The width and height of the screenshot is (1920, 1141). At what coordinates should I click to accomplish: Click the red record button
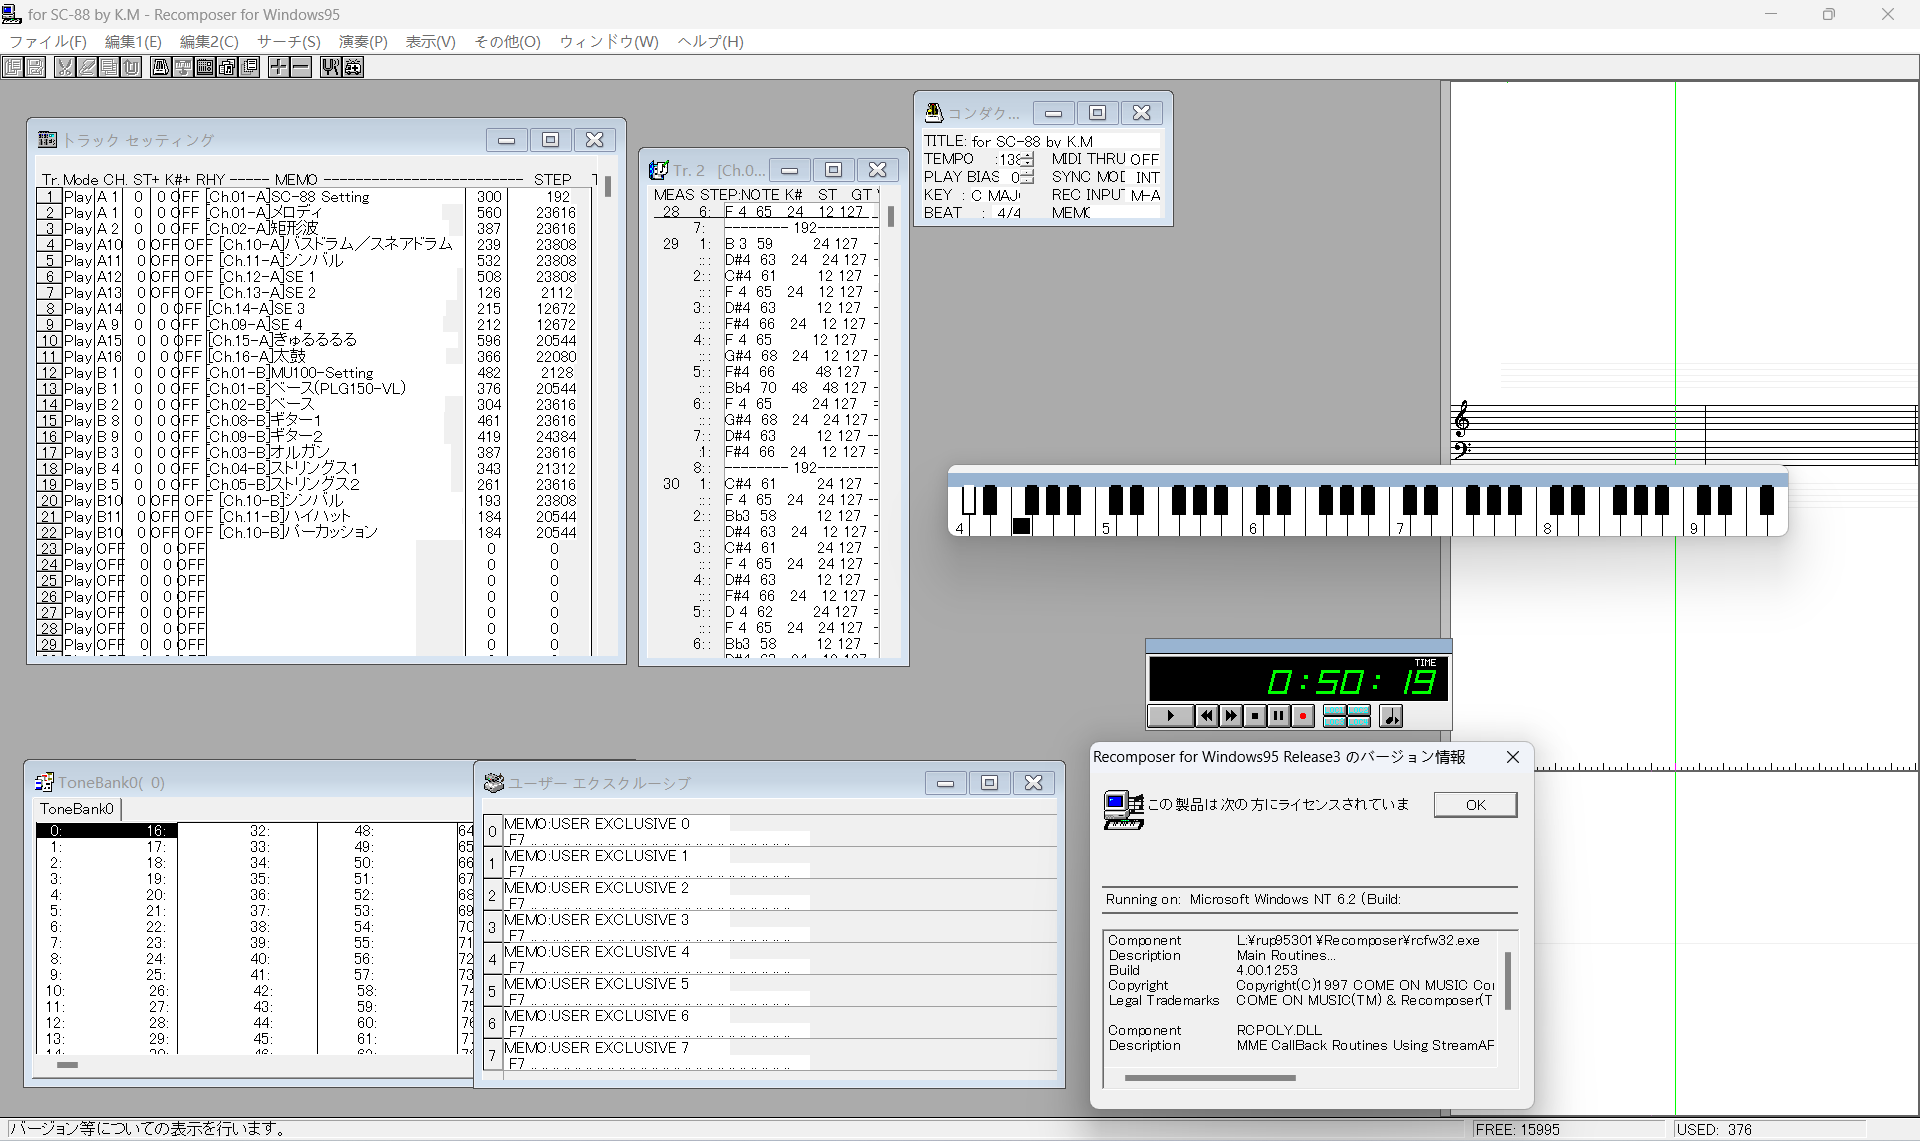pos(1303,716)
